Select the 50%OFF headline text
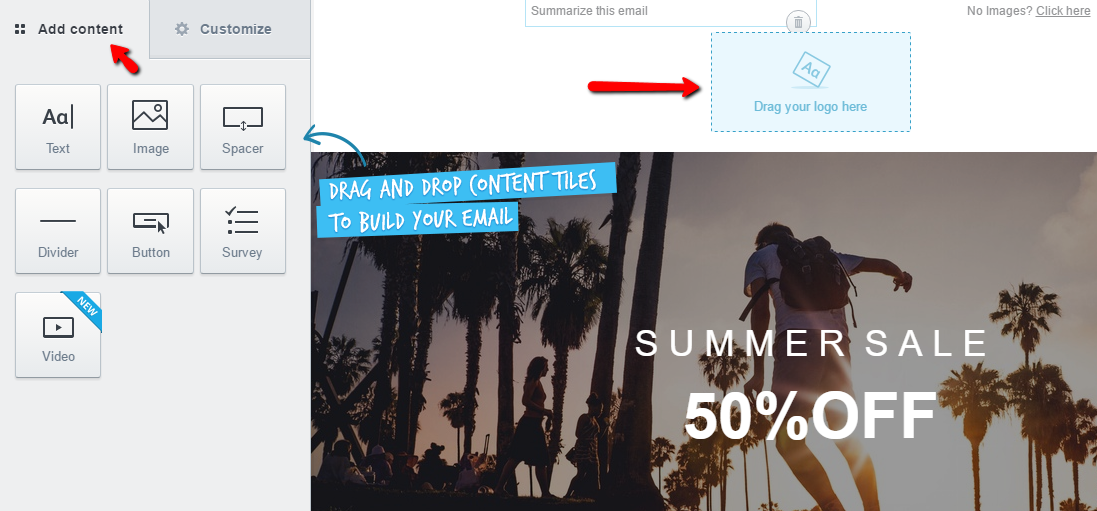 [x=810, y=416]
